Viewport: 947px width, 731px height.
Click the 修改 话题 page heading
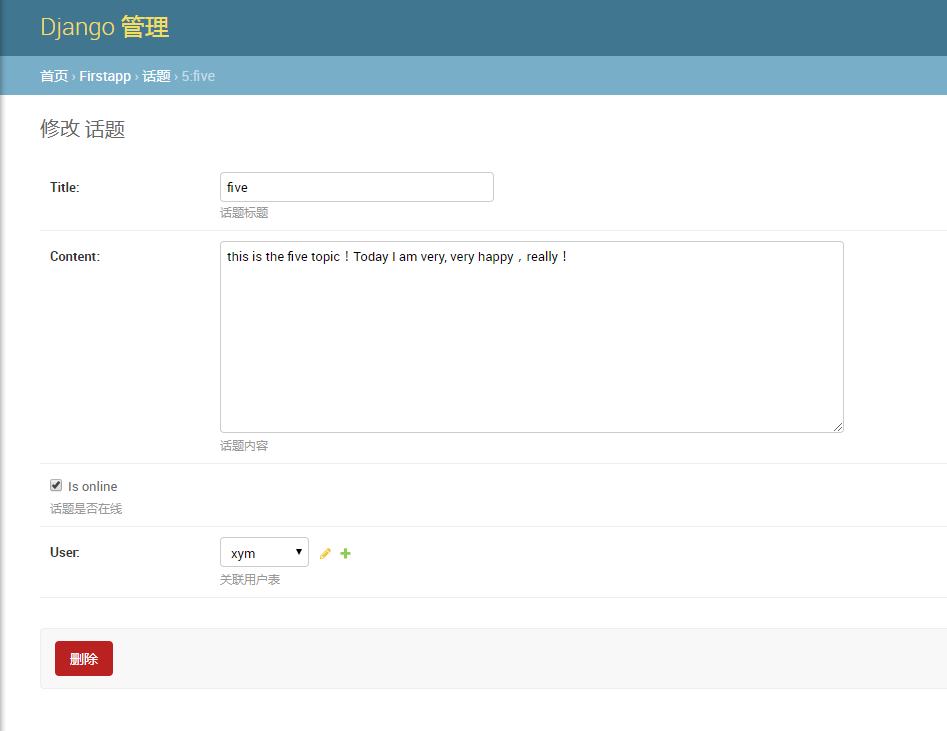click(83, 129)
